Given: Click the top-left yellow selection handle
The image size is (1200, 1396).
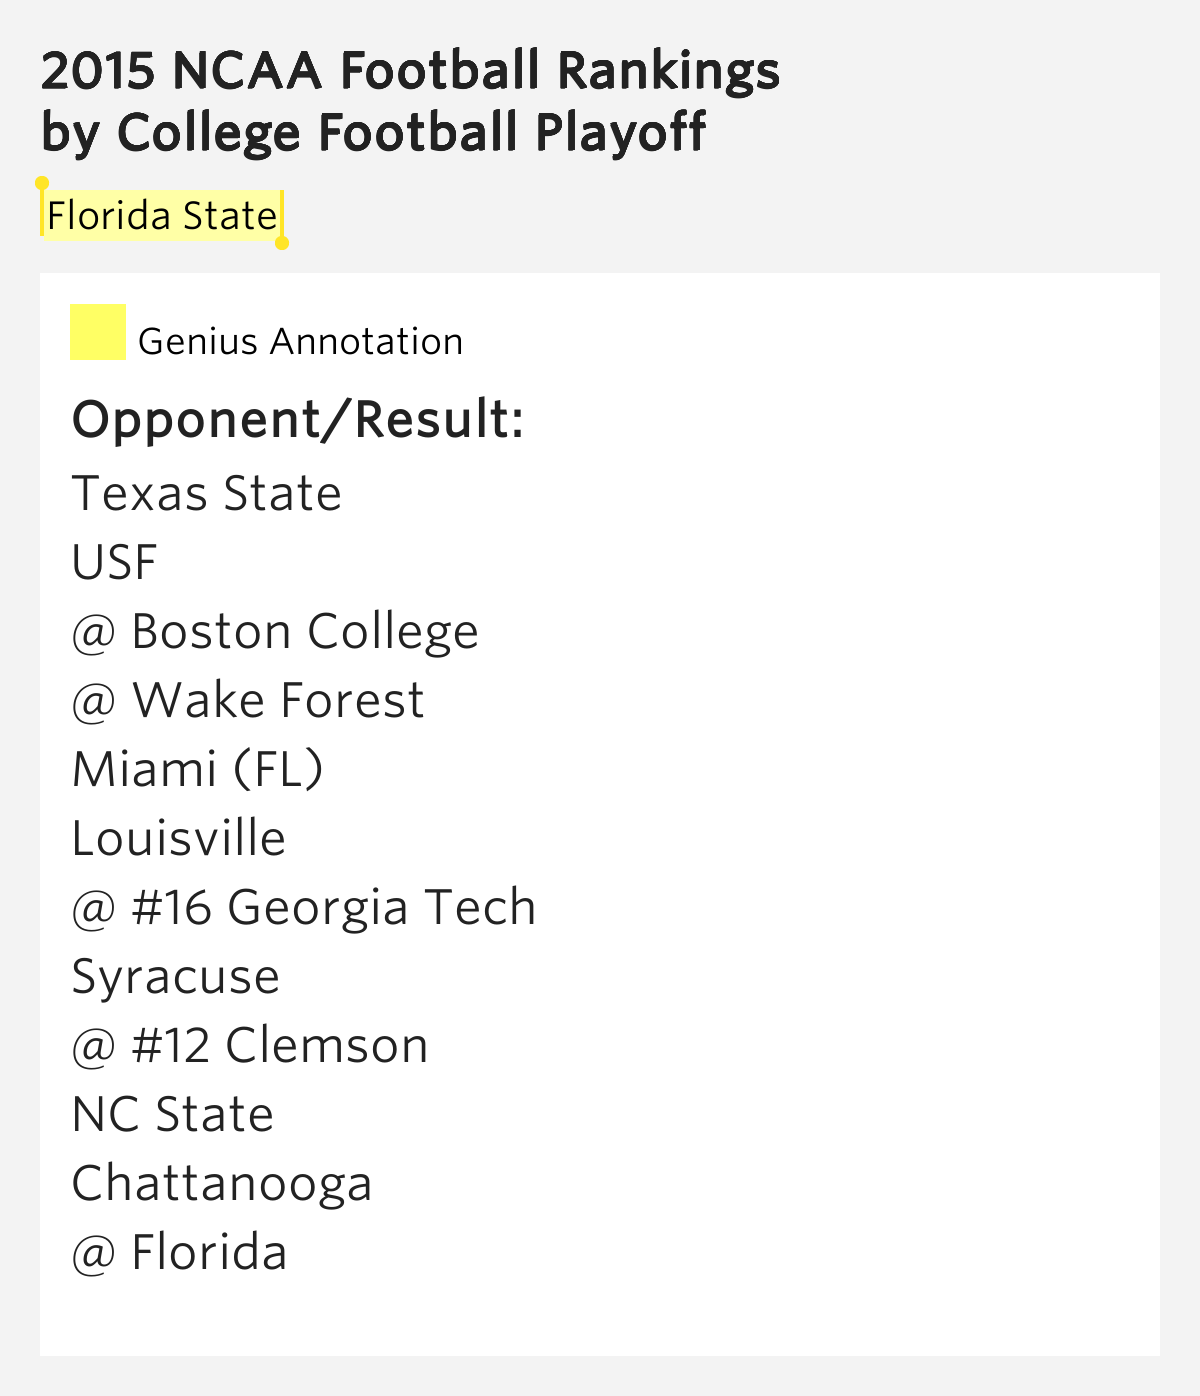Looking at the screenshot, I should 42,184.
